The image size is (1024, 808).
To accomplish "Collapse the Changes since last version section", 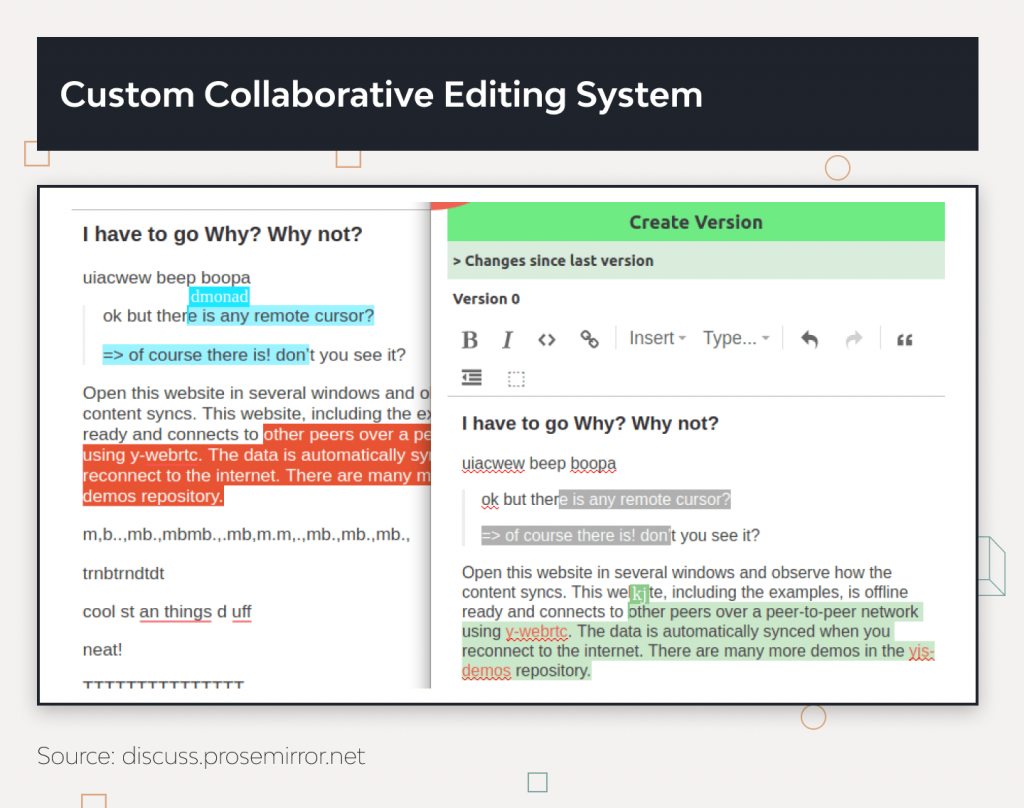I will 553,260.
